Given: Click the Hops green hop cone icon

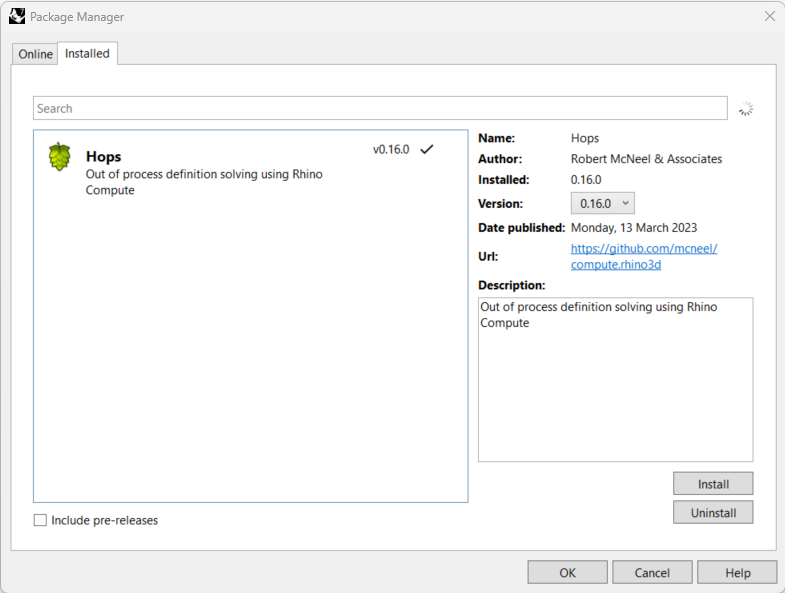Looking at the screenshot, I should 60,157.
